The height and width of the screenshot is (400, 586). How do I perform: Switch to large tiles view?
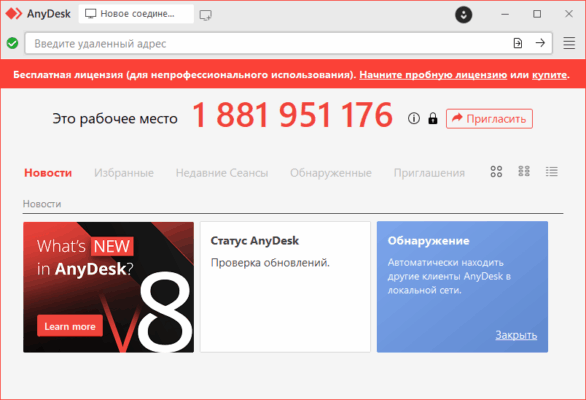[x=496, y=172]
